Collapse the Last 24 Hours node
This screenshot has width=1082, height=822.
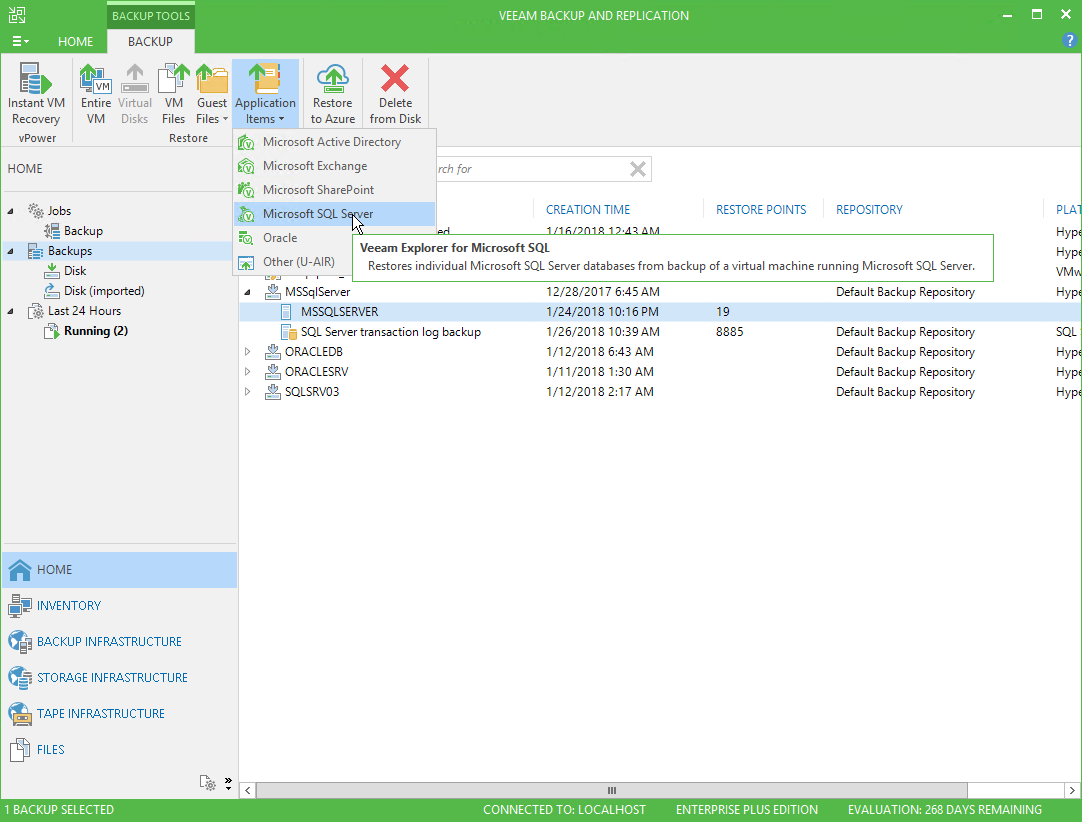tap(10, 311)
